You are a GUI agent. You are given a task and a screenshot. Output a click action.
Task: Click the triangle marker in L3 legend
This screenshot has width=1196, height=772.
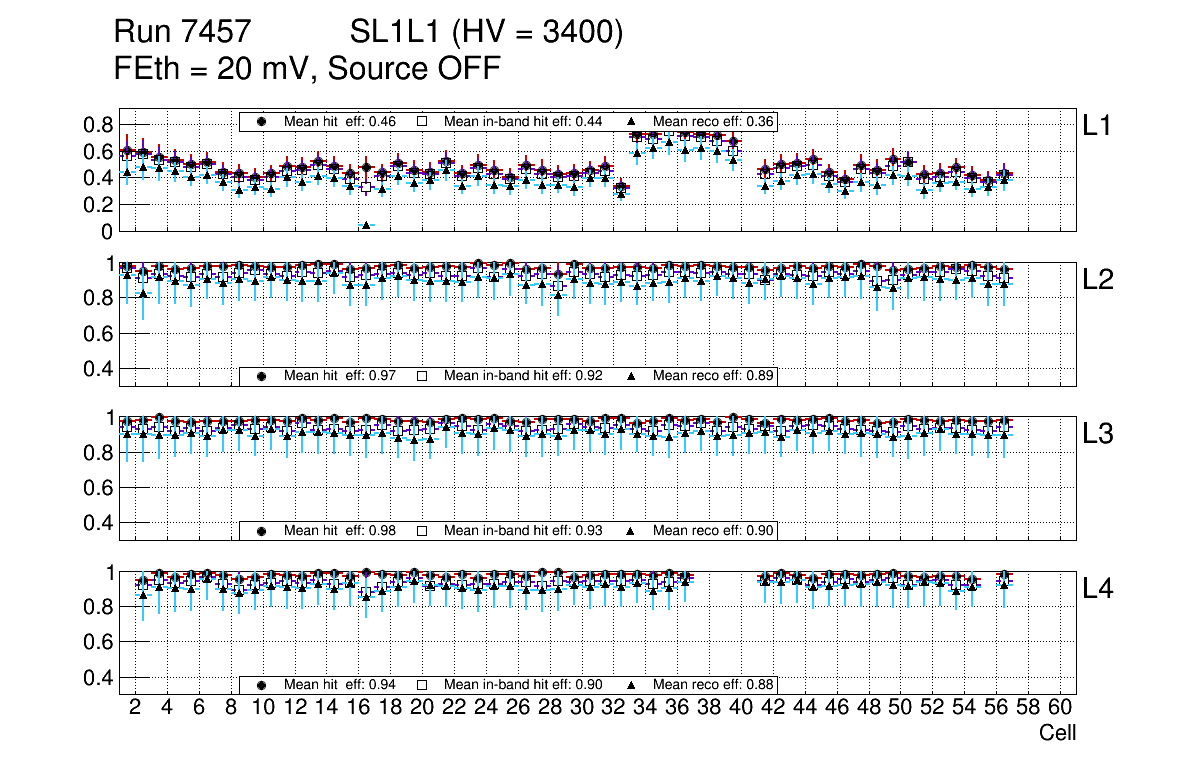631,530
